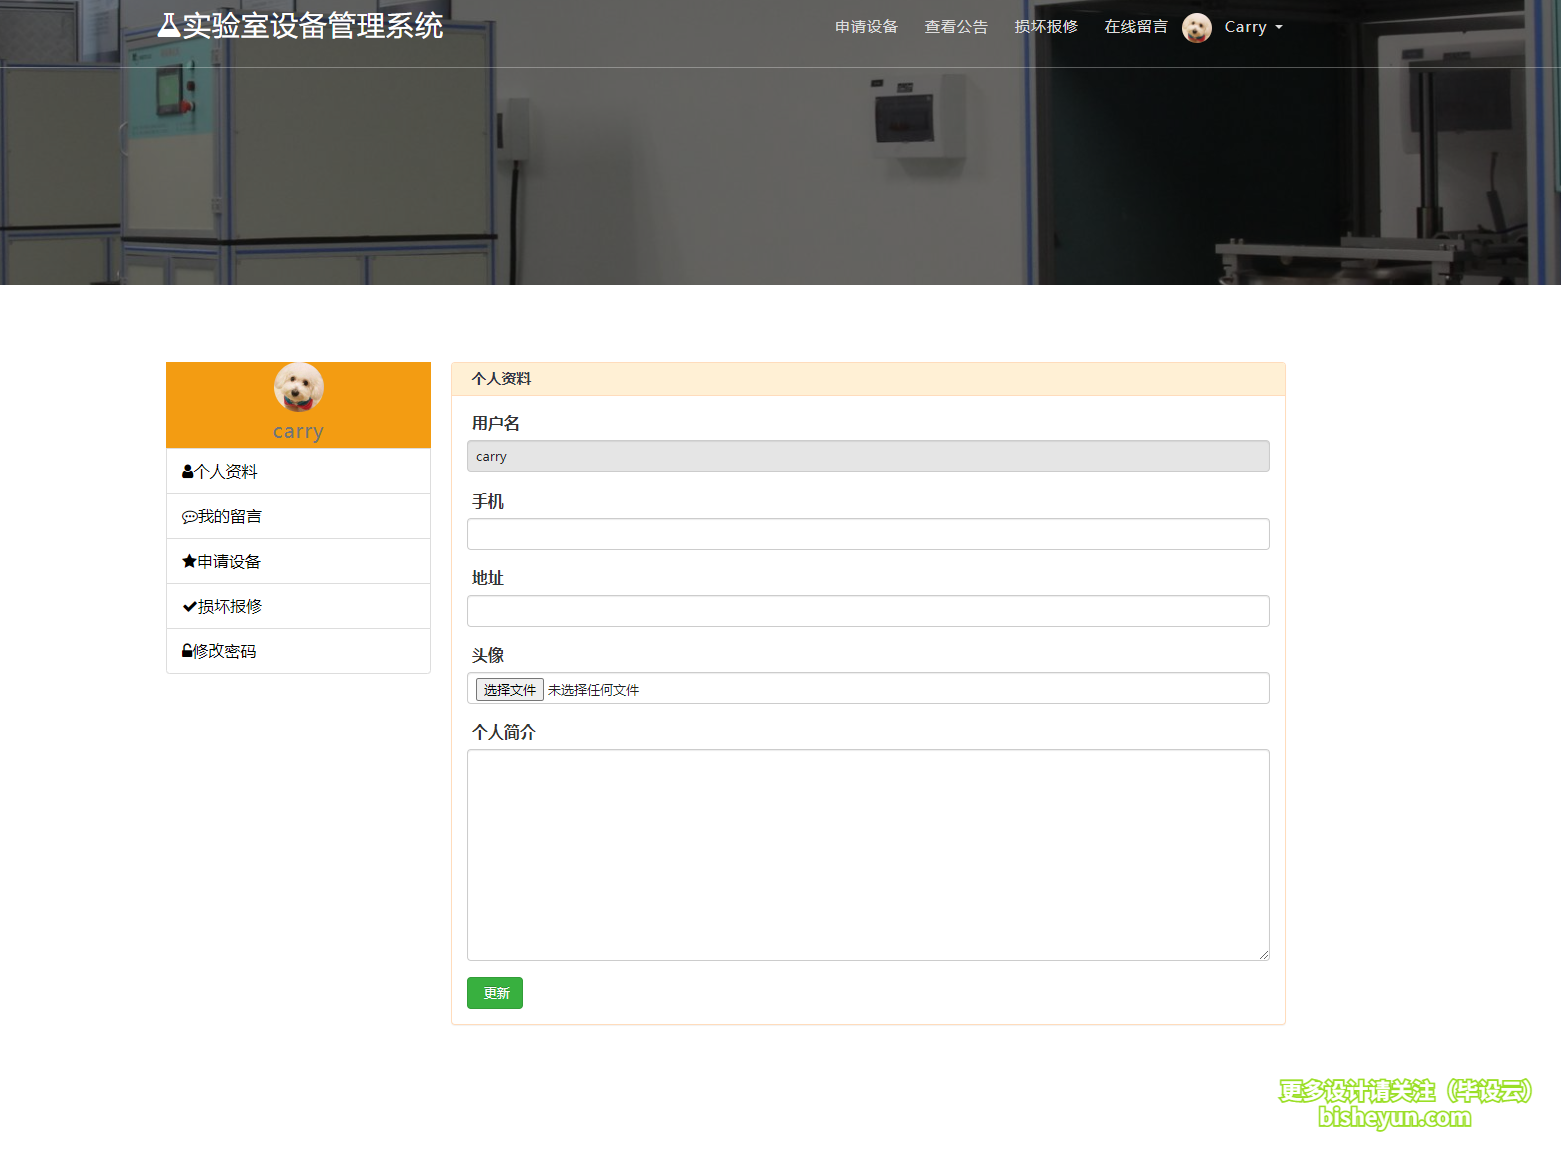
Task: Focus the 手机 input field
Action: (867, 533)
